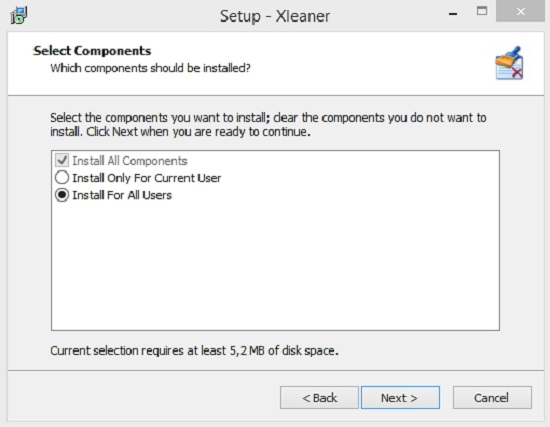
Task: Go to the next setup step
Action: [400, 398]
